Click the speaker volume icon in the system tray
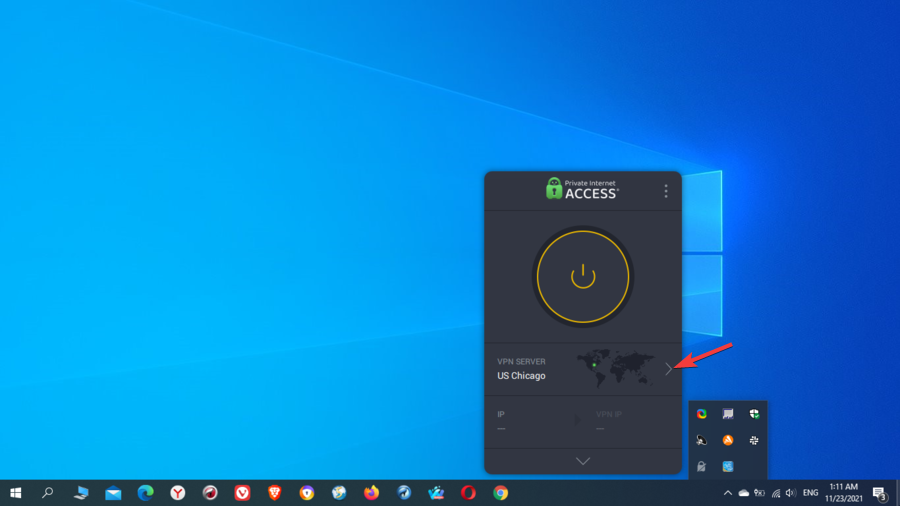Screen dimensions: 900x506 coord(791,493)
